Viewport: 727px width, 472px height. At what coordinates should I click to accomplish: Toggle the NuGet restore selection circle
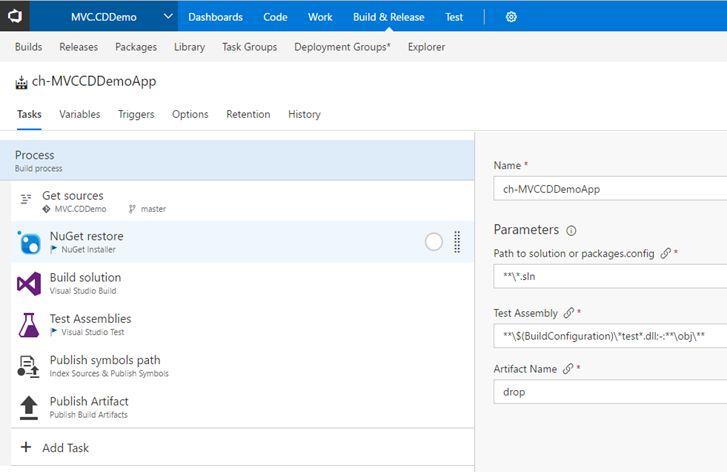(434, 242)
